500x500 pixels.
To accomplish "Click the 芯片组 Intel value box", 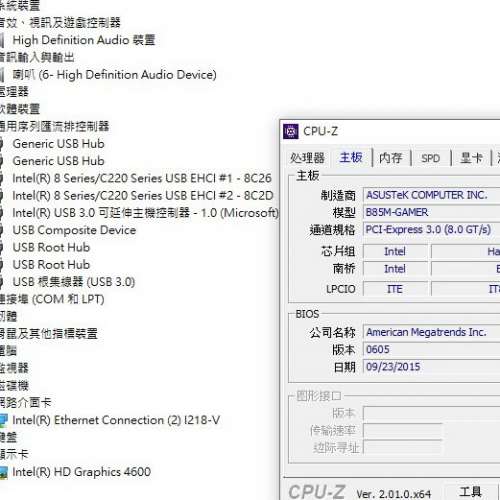I will (395, 251).
